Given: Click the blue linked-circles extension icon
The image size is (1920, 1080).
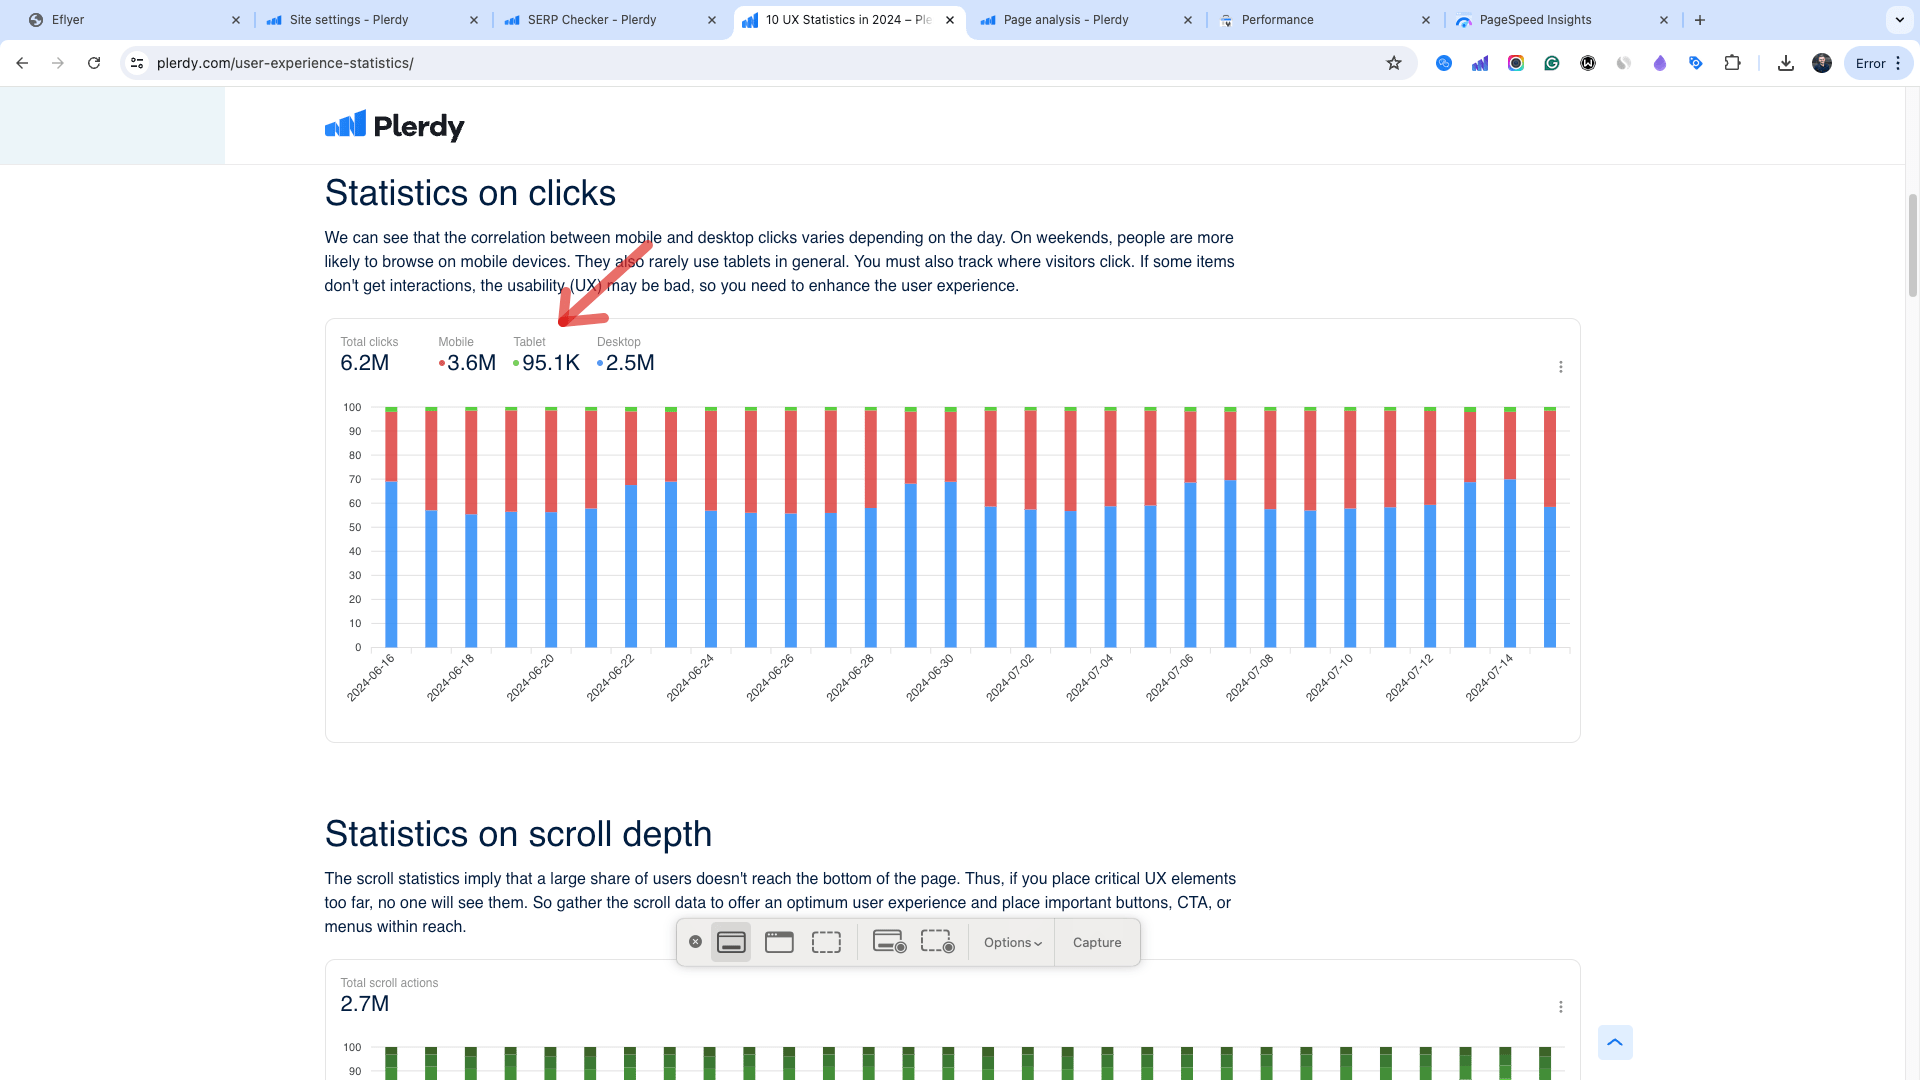Looking at the screenshot, I should point(1444,63).
